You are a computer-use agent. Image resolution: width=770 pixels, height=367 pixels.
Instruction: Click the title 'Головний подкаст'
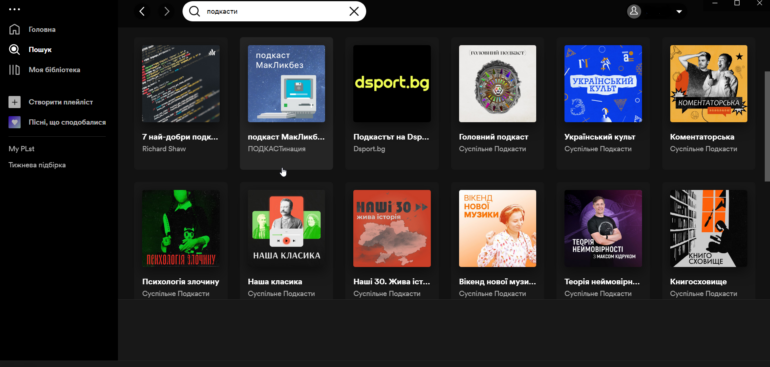click(494, 137)
